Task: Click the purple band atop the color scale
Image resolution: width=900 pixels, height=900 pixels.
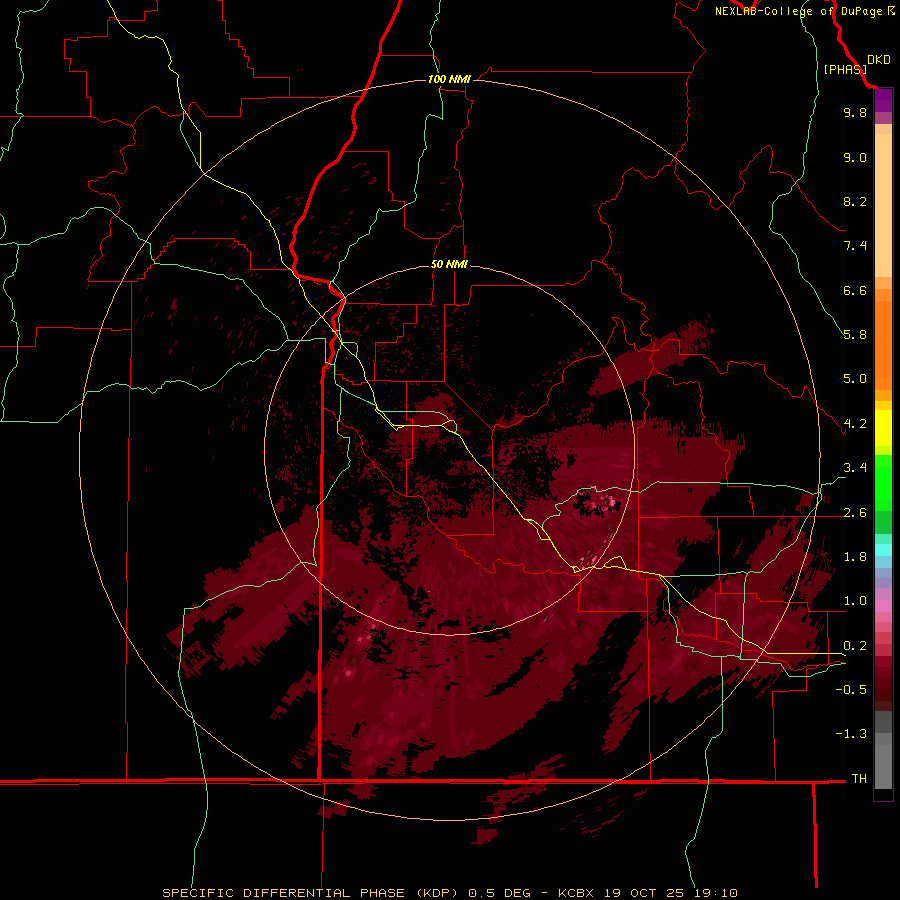Action: 883,101
